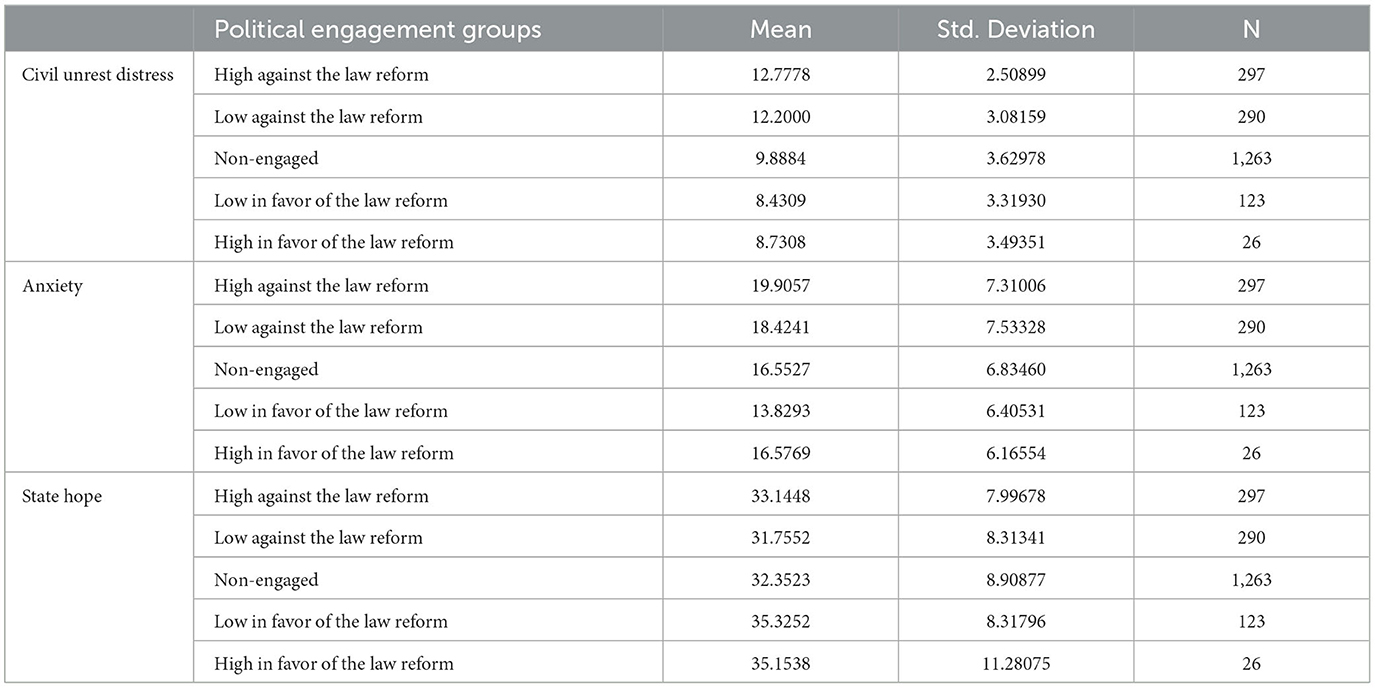Click the "Civil unrest distress" section label
1375x688 pixels.
point(98,74)
